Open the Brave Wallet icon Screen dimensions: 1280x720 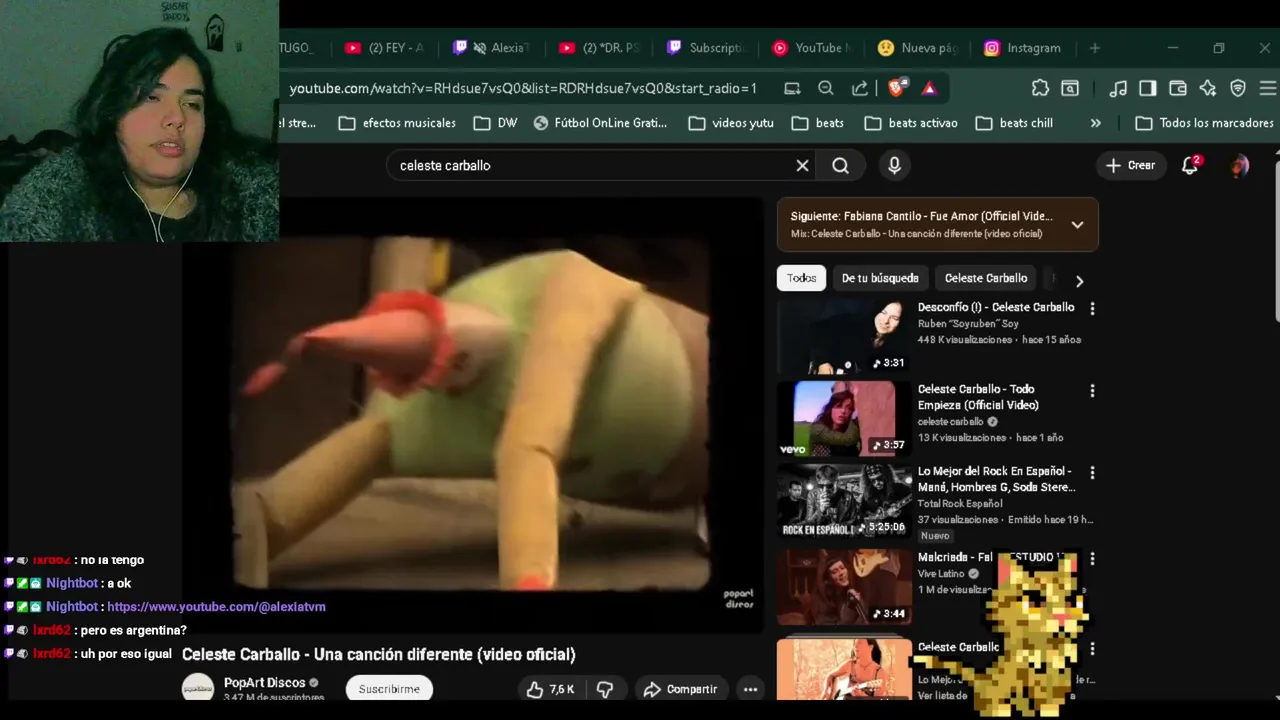[1178, 88]
